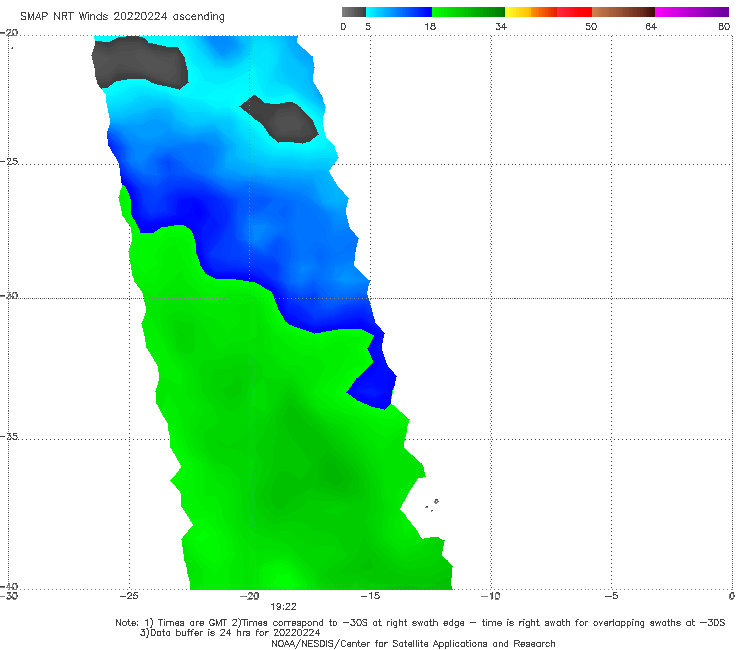Image resolution: width=740 pixels, height=650 pixels.
Task: Click the color scale label '5'
Action: pos(368,26)
